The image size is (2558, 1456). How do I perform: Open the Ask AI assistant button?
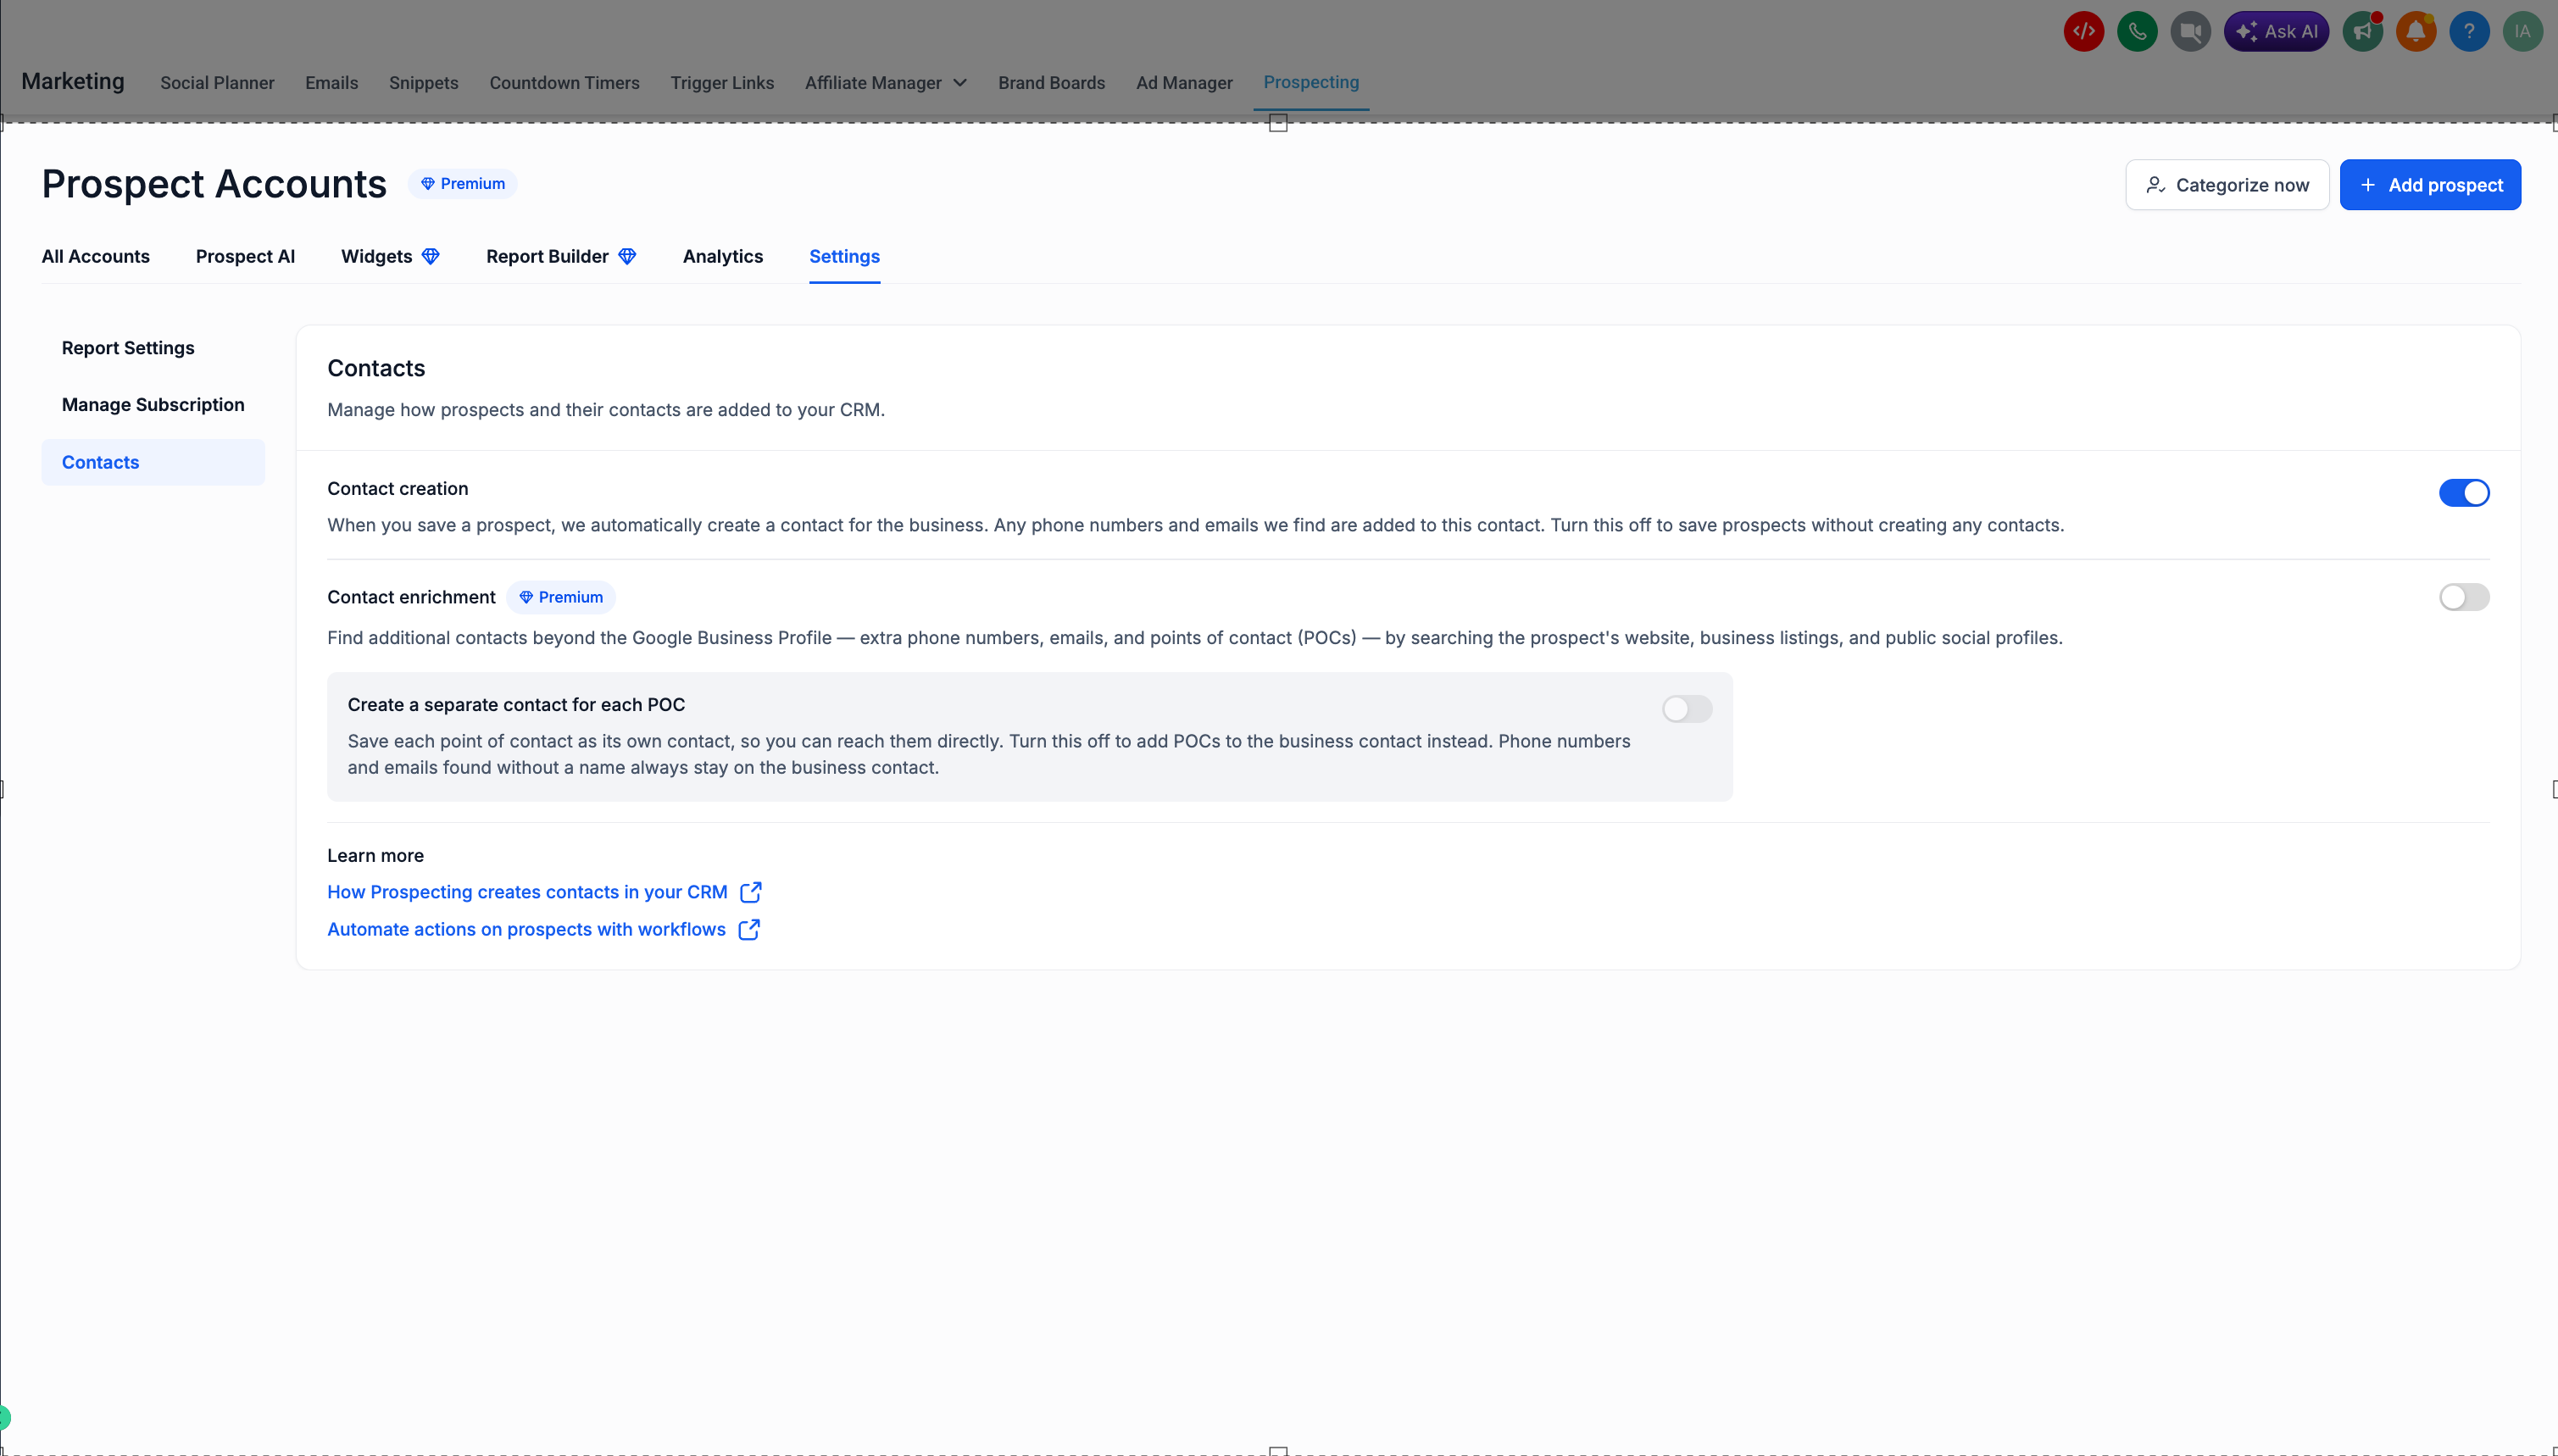tap(2276, 32)
